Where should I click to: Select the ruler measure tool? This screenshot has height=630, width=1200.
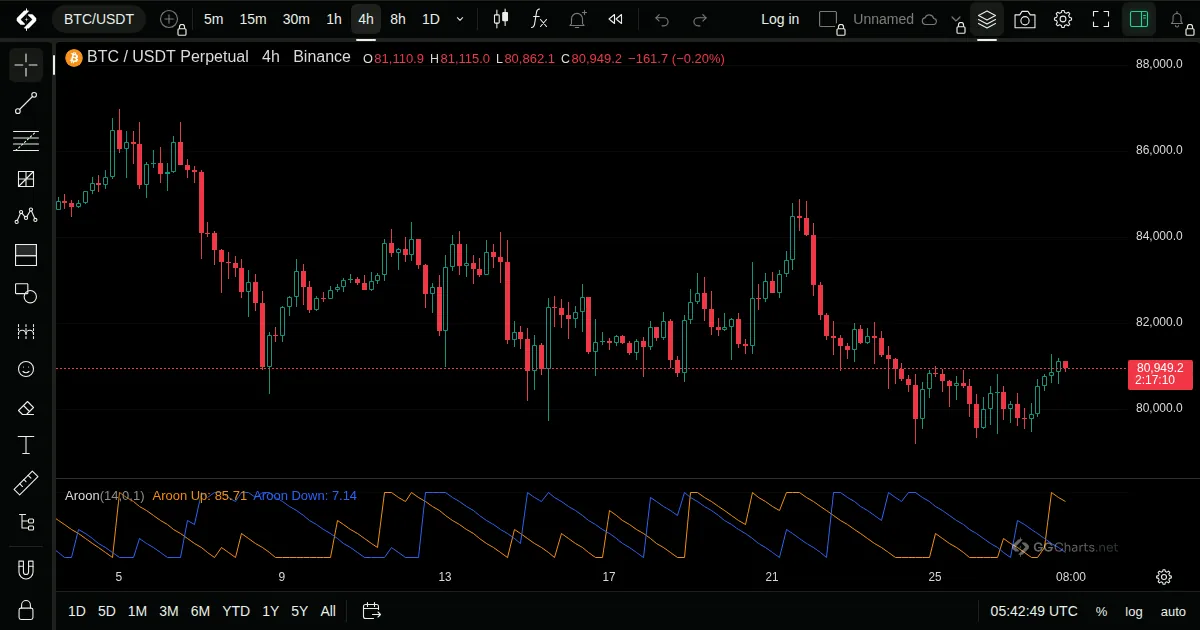(x=26, y=484)
